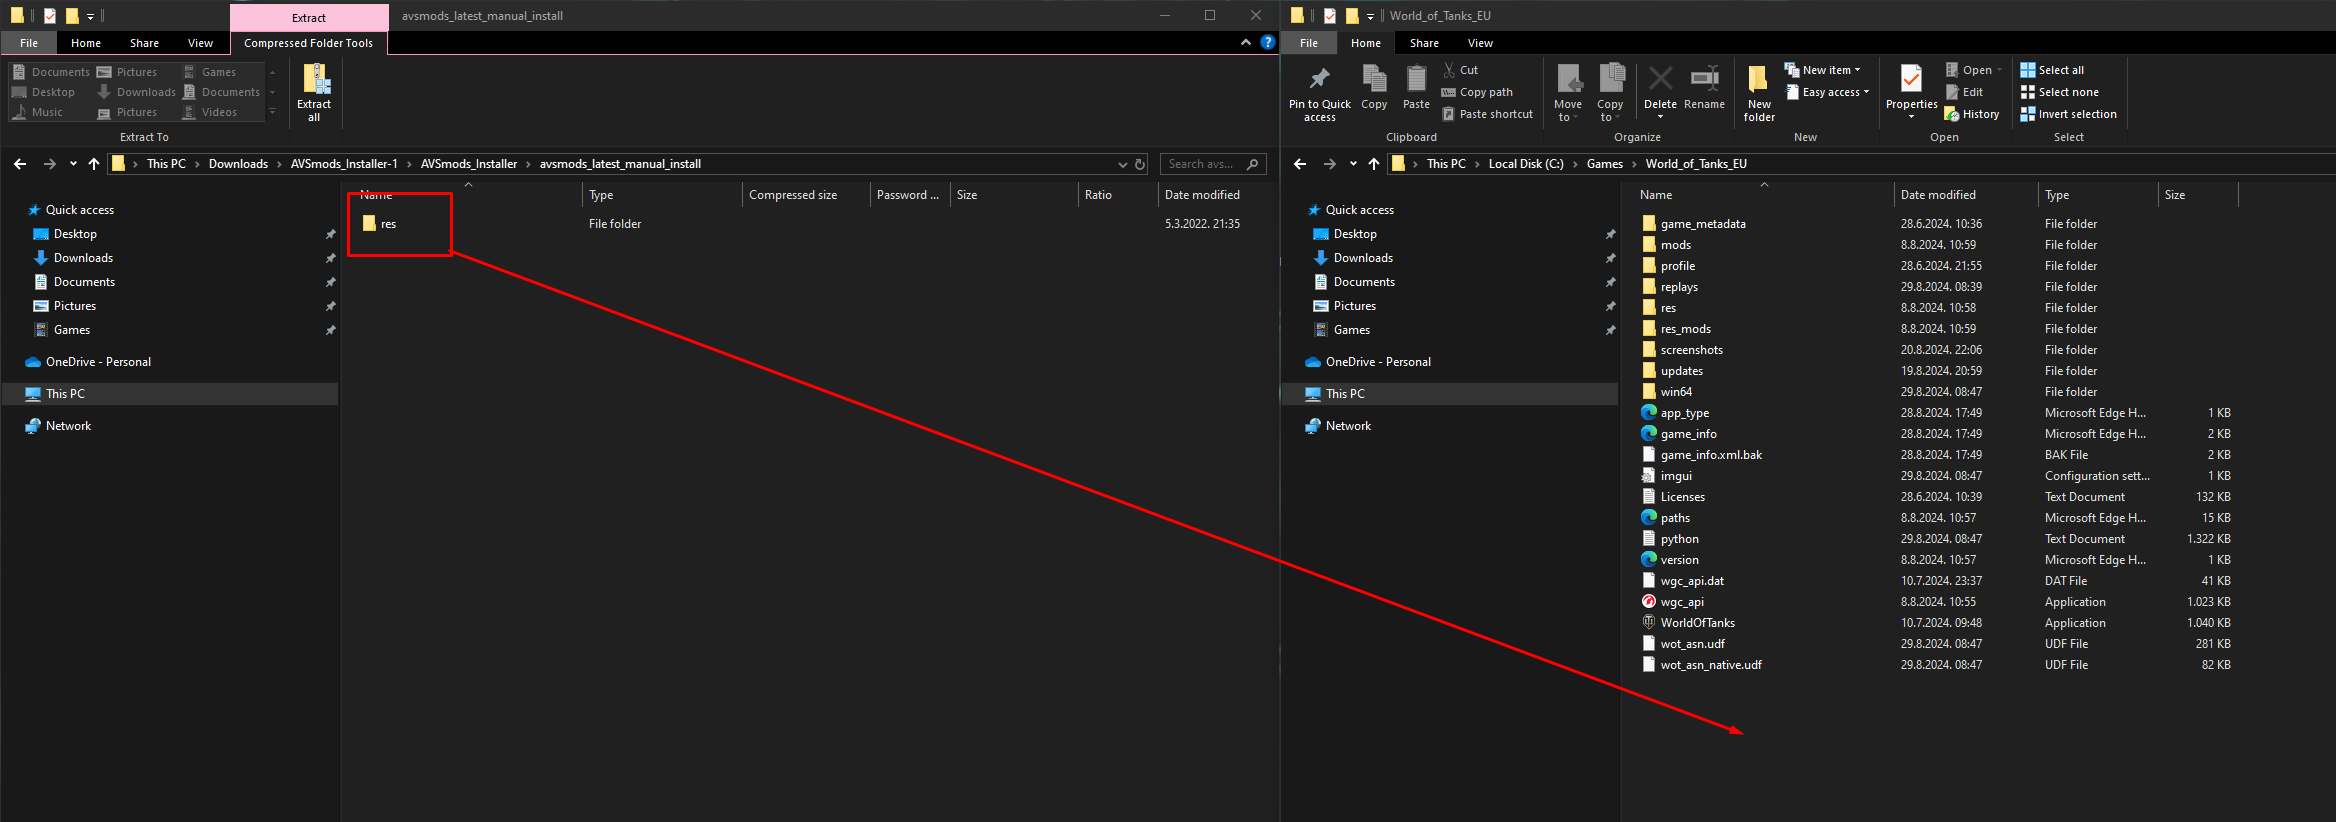Open the Open button dropdown arrow
The image size is (2336, 822).
click(x=1999, y=70)
